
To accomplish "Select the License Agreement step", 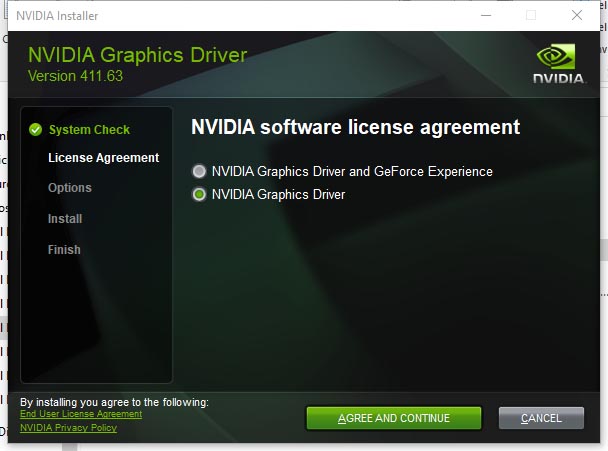I will pos(104,158).
